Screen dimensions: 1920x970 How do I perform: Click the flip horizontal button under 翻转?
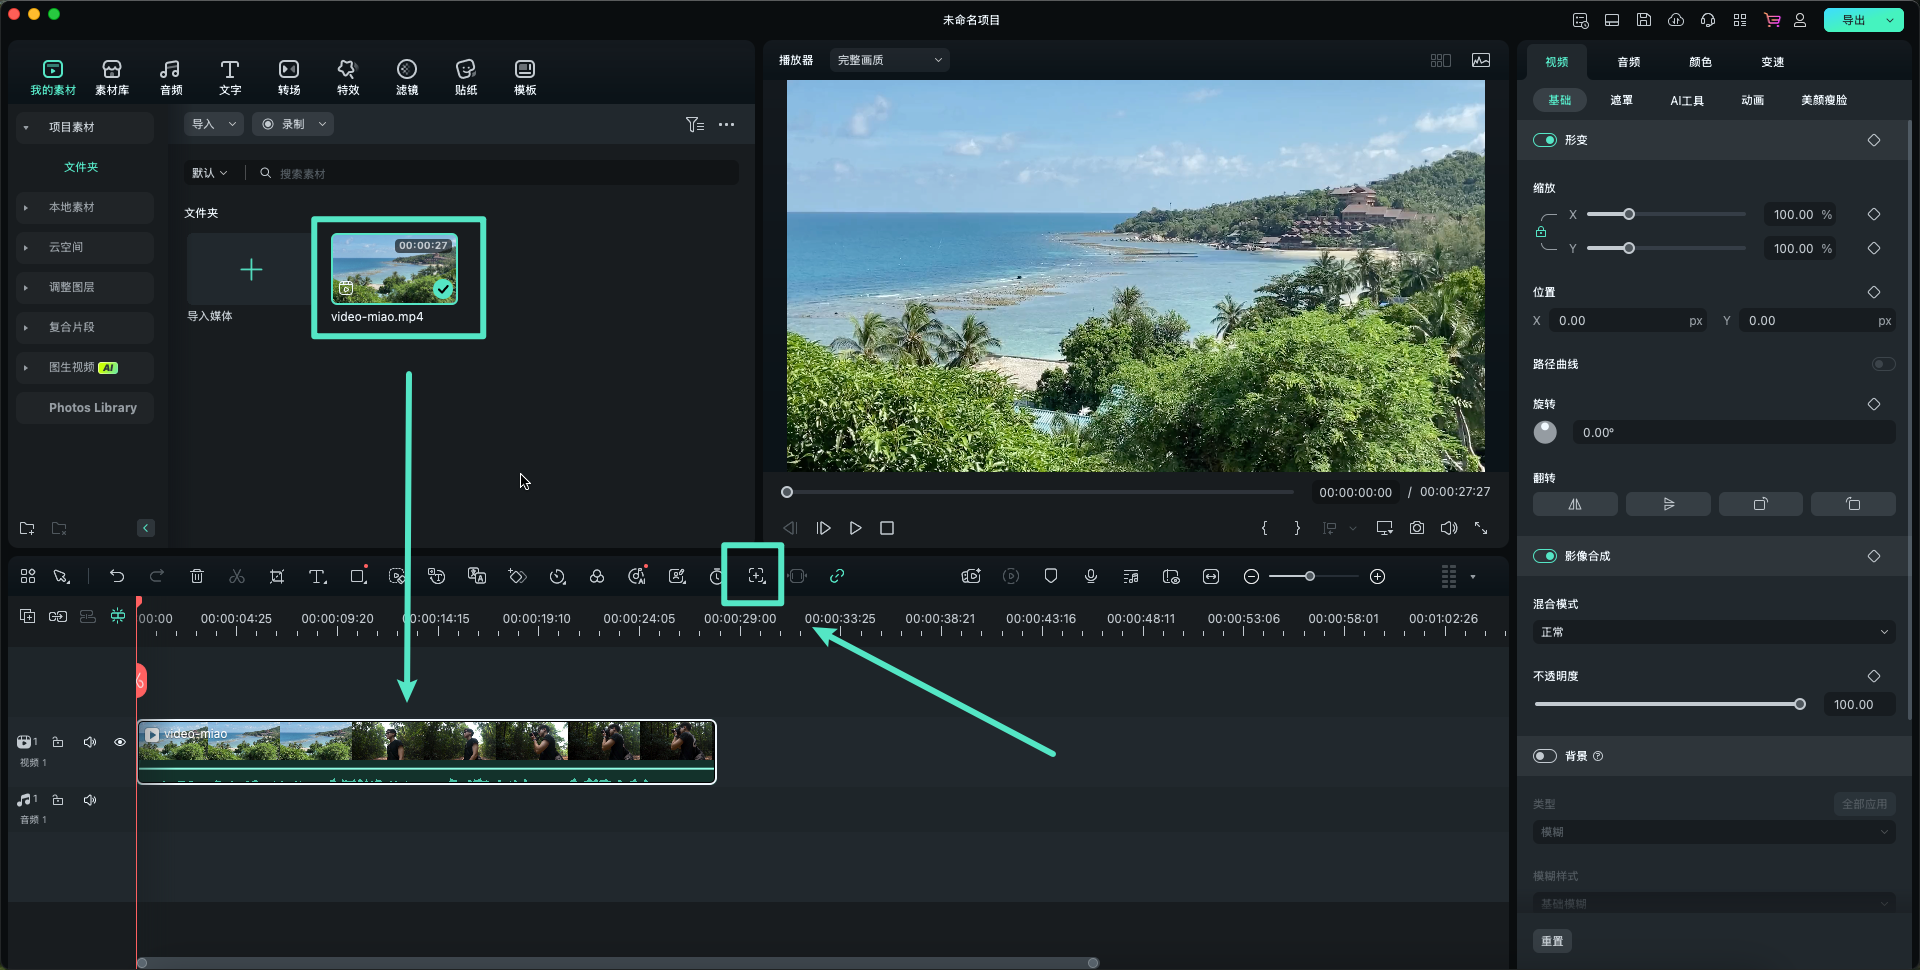[x=1575, y=504]
